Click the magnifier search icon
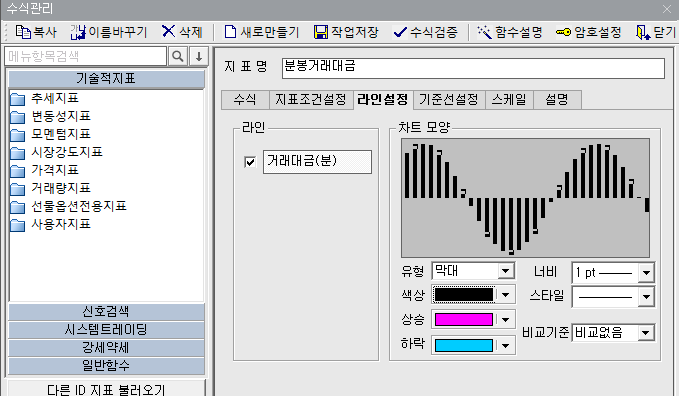This screenshot has height=396, width=679. click(178, 56)
